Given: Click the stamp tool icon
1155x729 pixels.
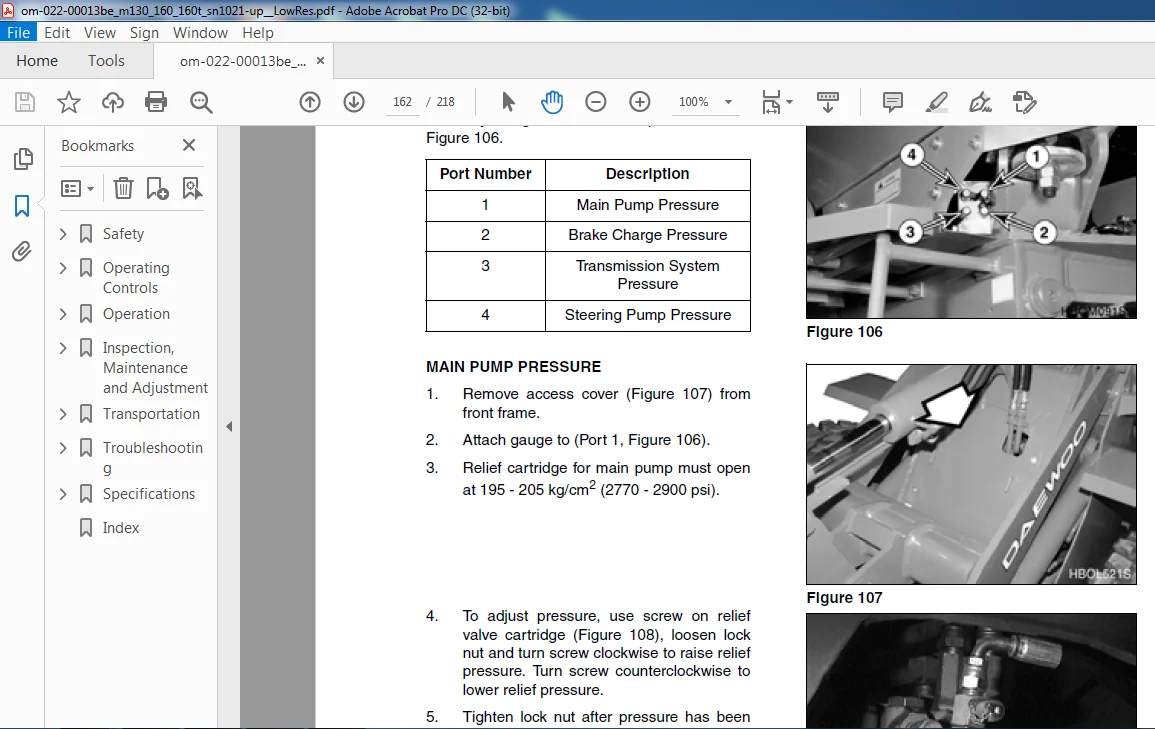Looking at the screenshot, I should pos(1025,102).
